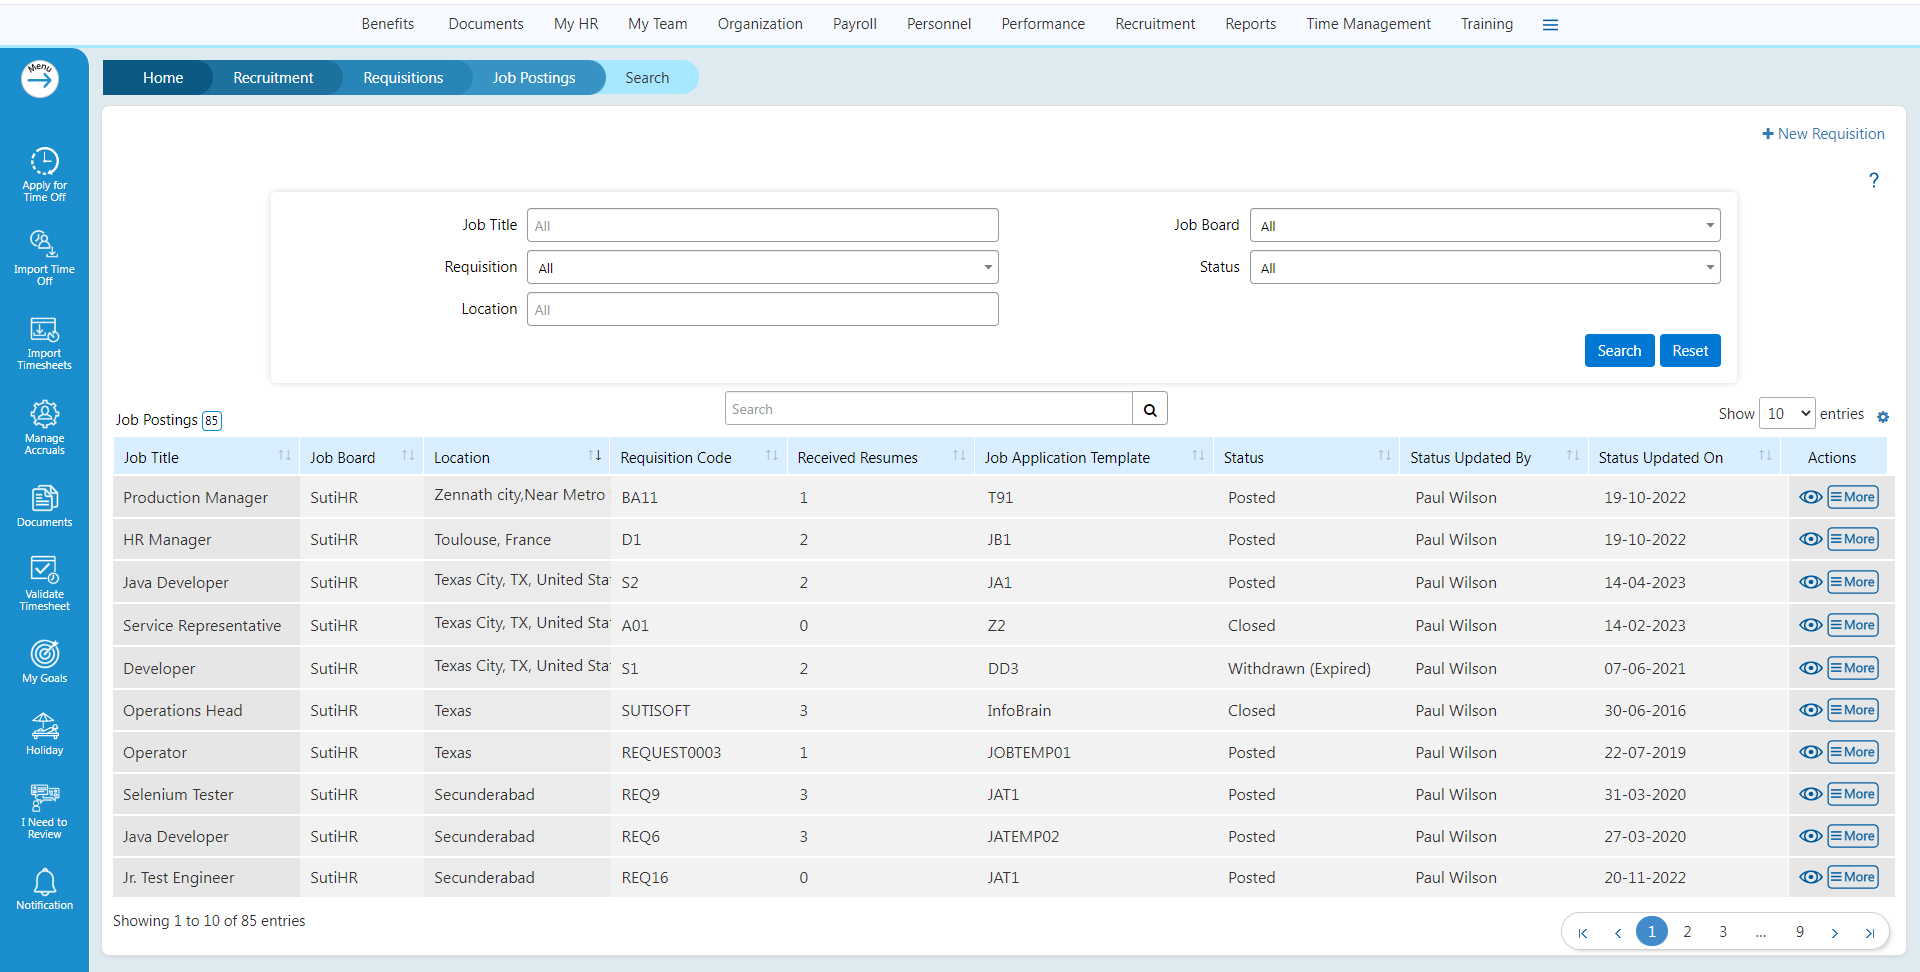Open the Validate Timesheet sidebar icon
This screenshot has width=1920, height=972.
point(44,582)
